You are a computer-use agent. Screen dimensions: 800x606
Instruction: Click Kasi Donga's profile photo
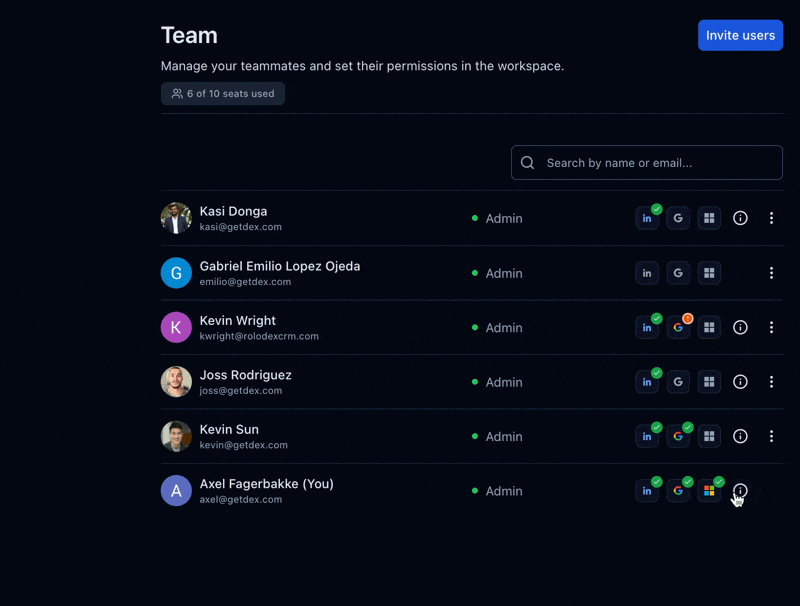(176, 218)
